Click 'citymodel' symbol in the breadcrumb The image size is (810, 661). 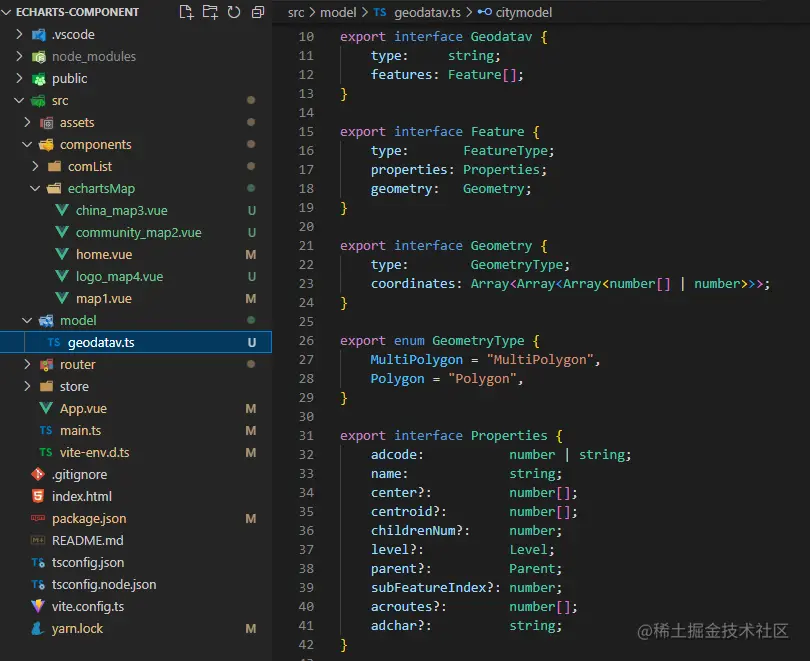524,12
